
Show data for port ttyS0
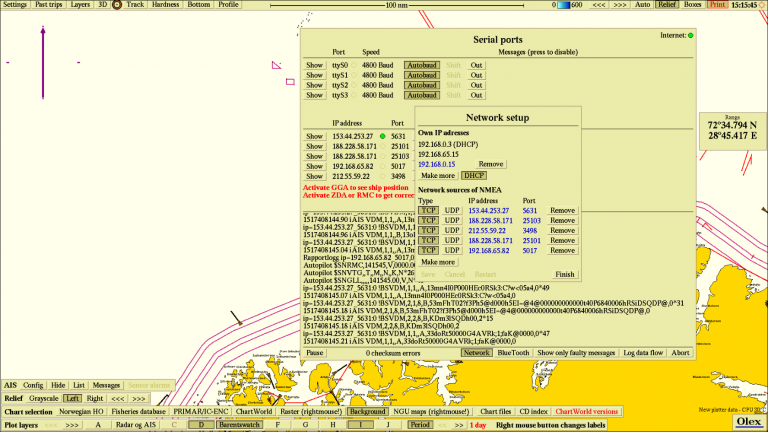[x=314, y=65]
